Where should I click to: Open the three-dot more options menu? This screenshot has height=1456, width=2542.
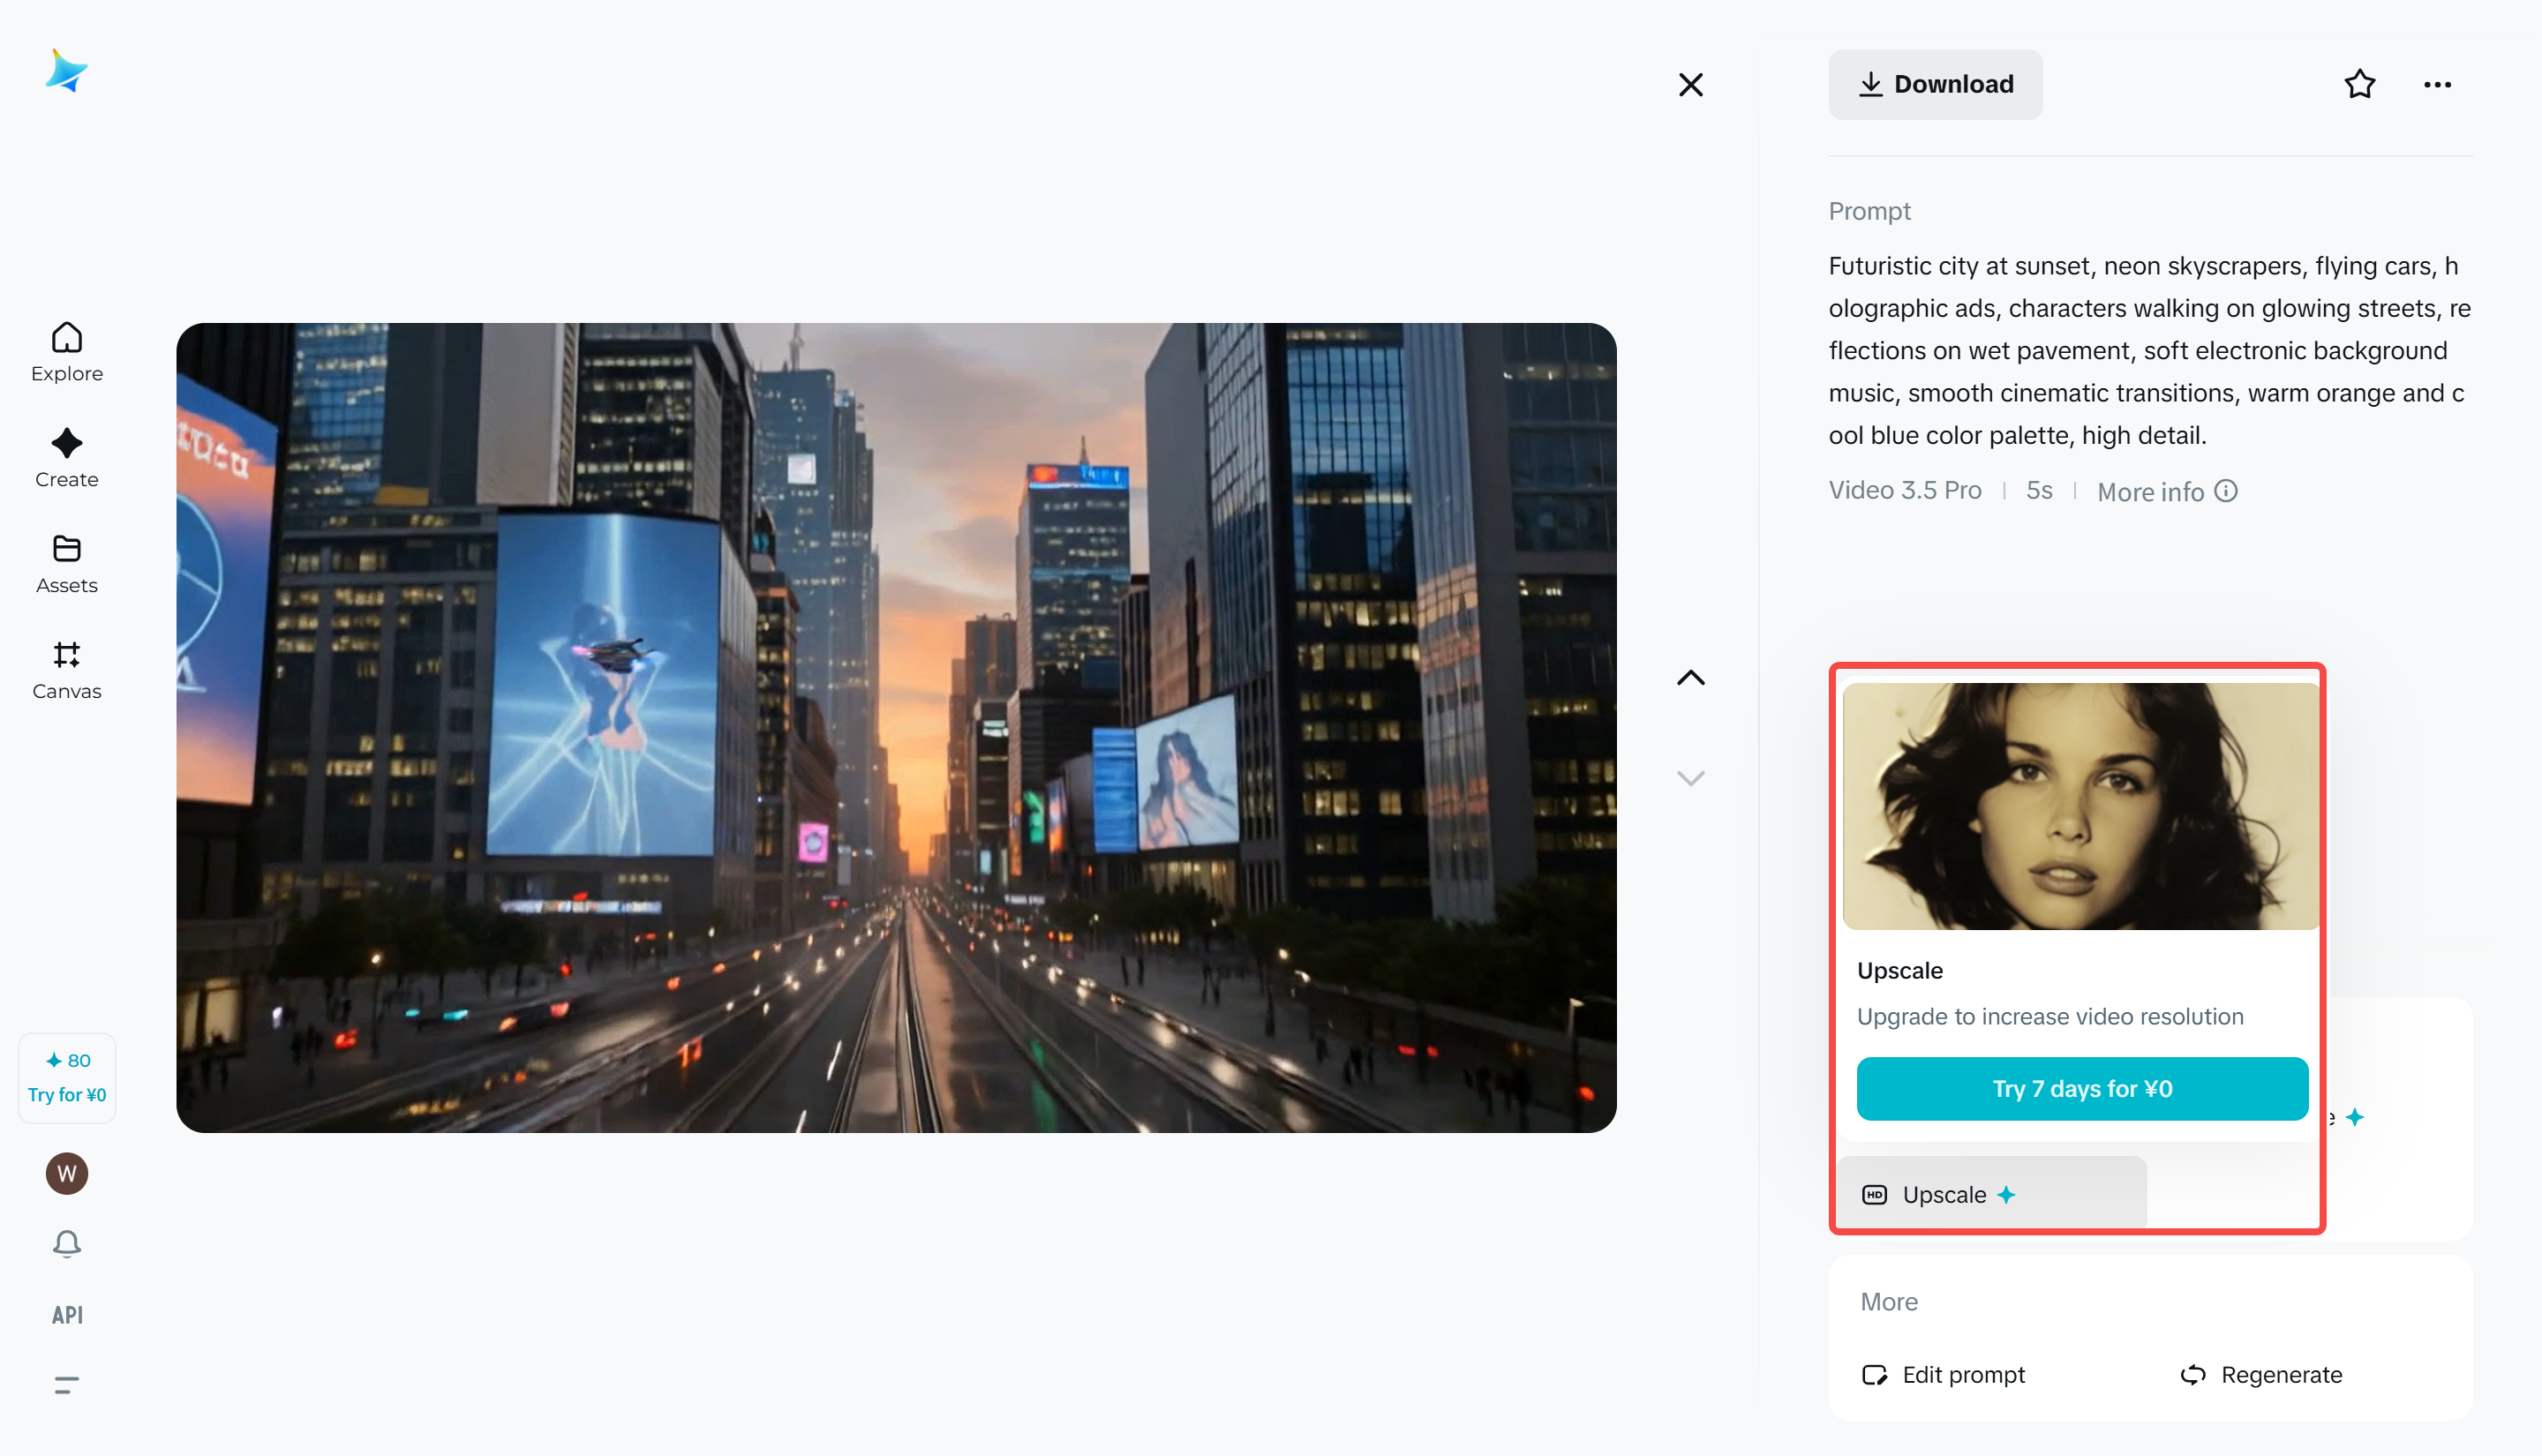point(2436,84)
